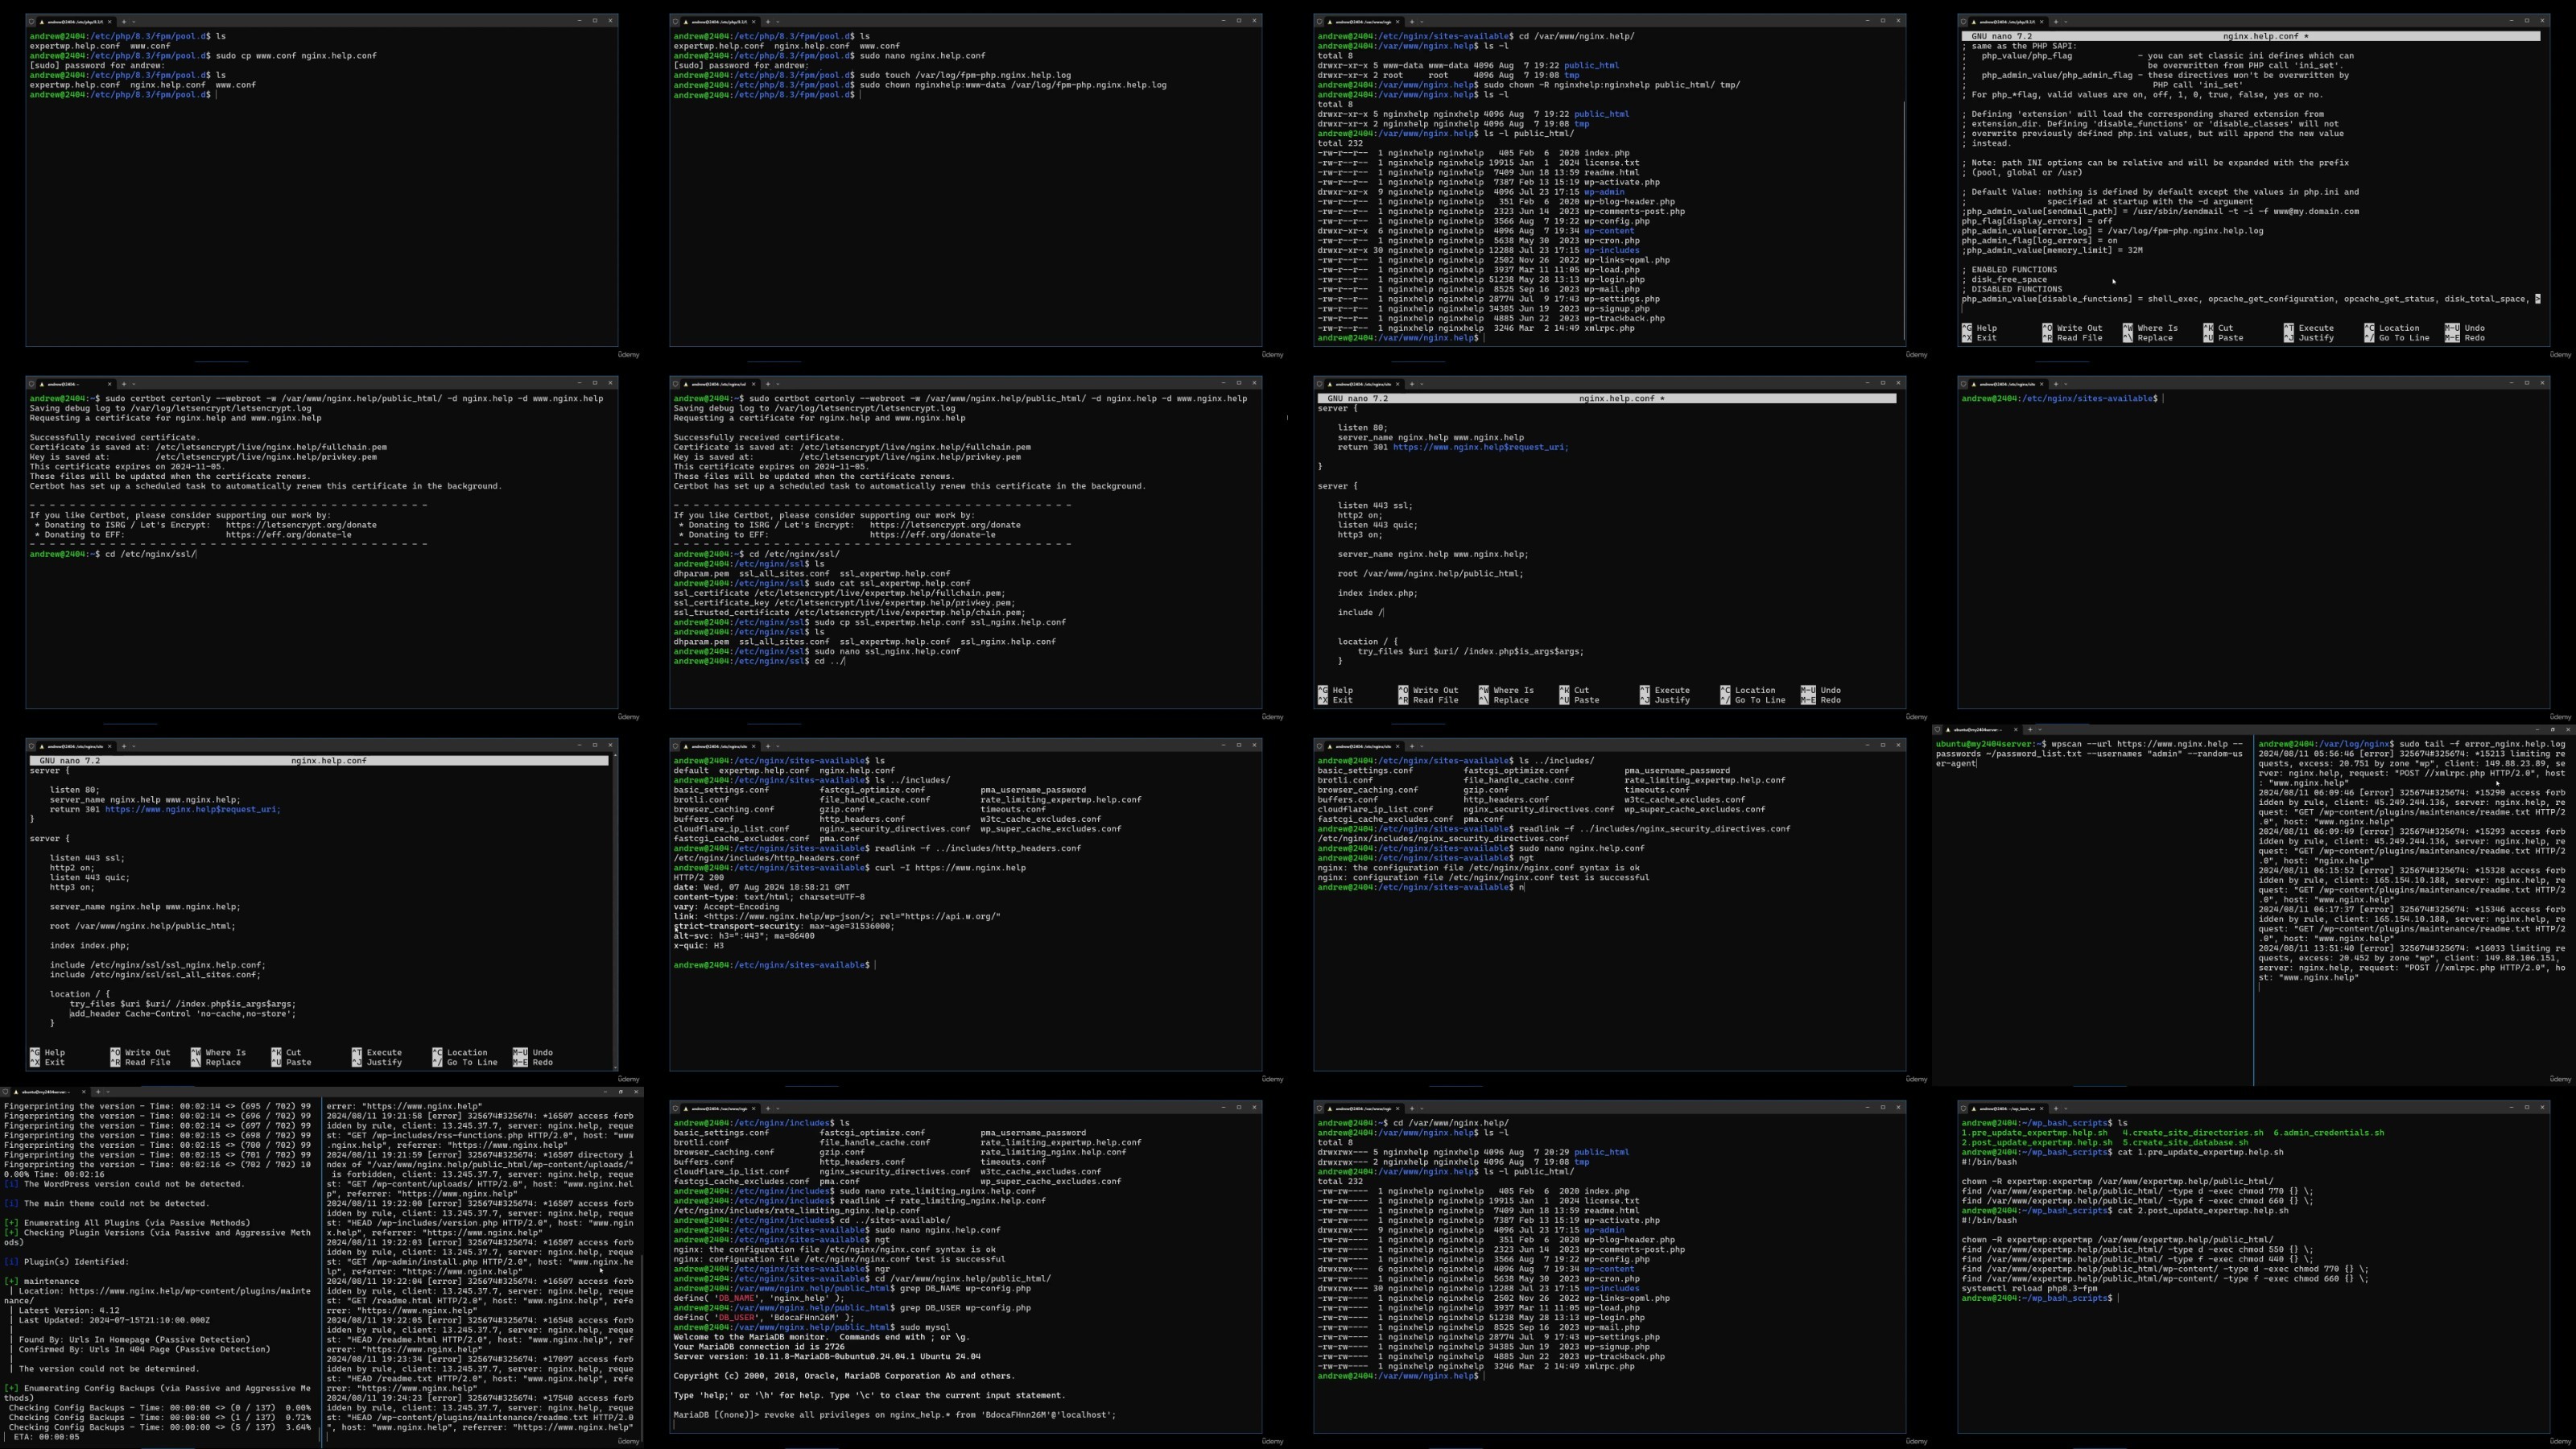
Task: Expand tab dropdown in php_admin_value nano window
Action: 2066,22
